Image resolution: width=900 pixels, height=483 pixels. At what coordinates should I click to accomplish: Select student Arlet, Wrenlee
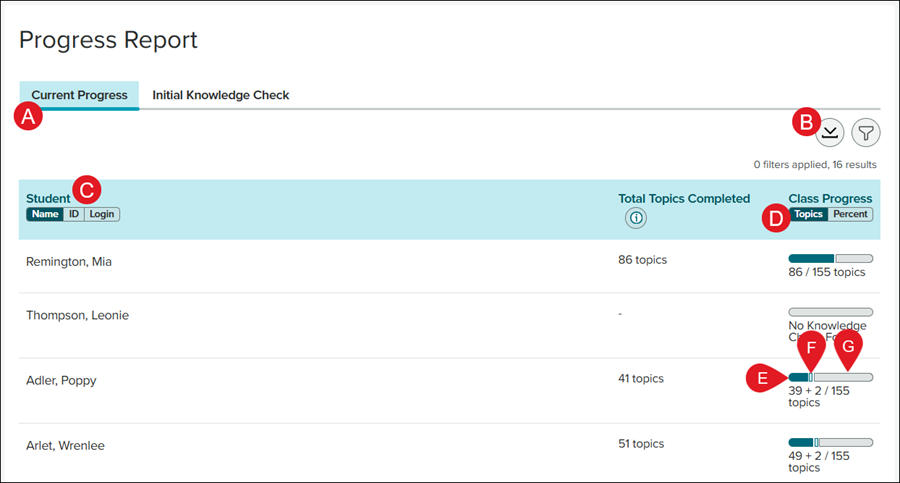pyautogui.click(x=67, y=445)
